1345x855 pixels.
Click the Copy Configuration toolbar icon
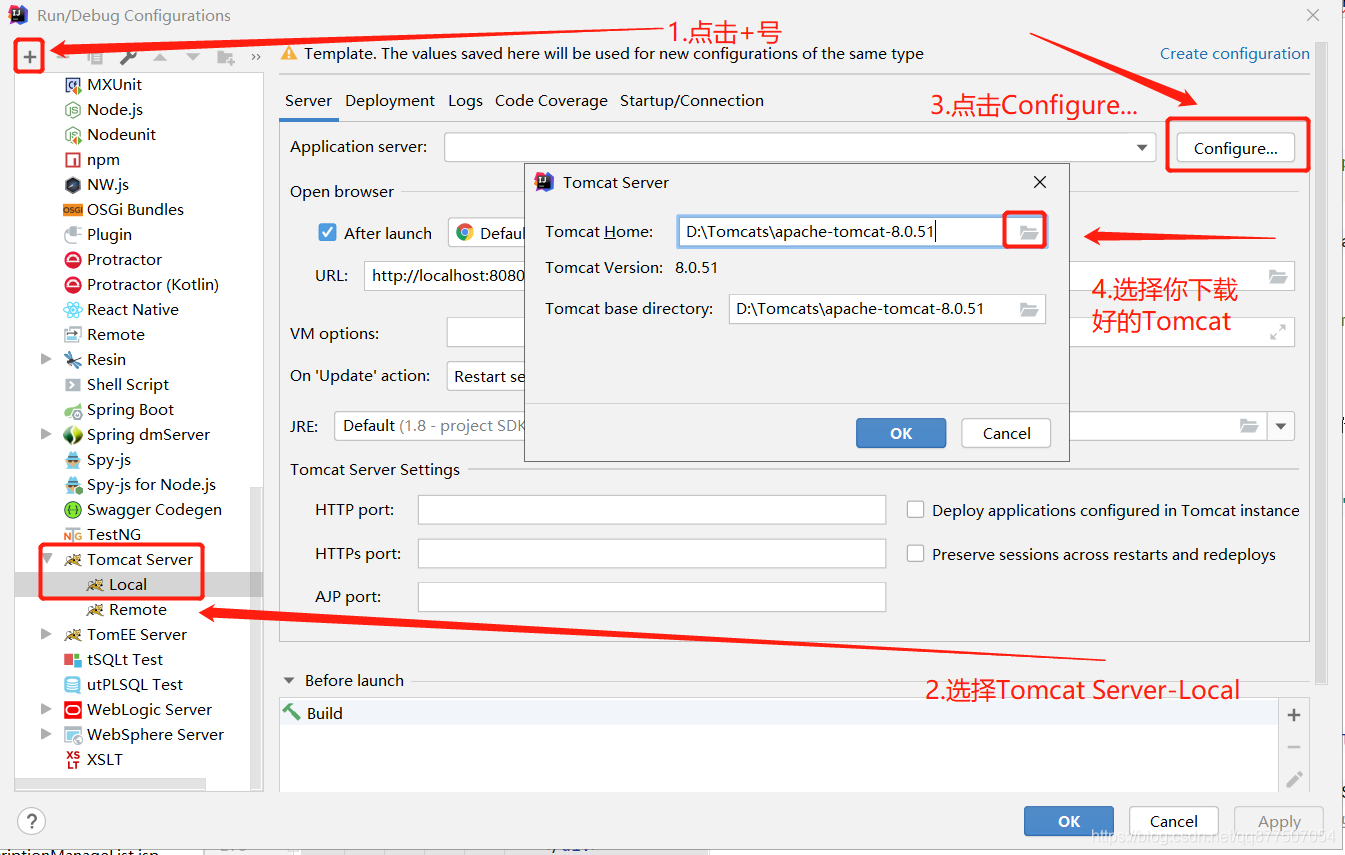(x=95, y=57)
